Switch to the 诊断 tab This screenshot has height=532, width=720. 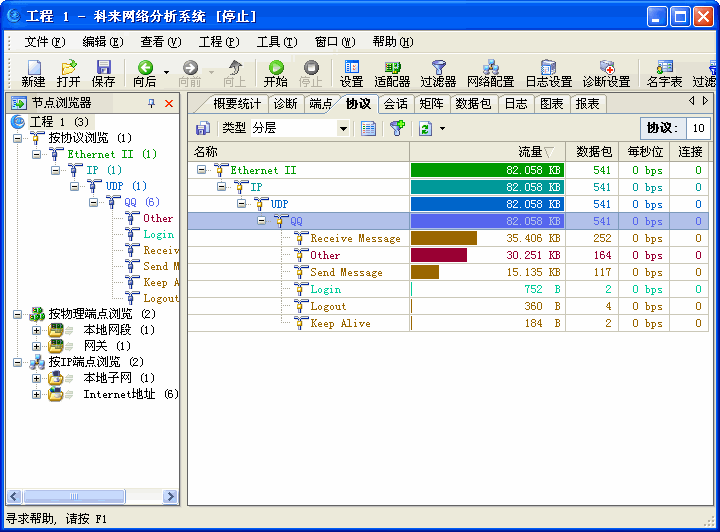coord(285,104)
